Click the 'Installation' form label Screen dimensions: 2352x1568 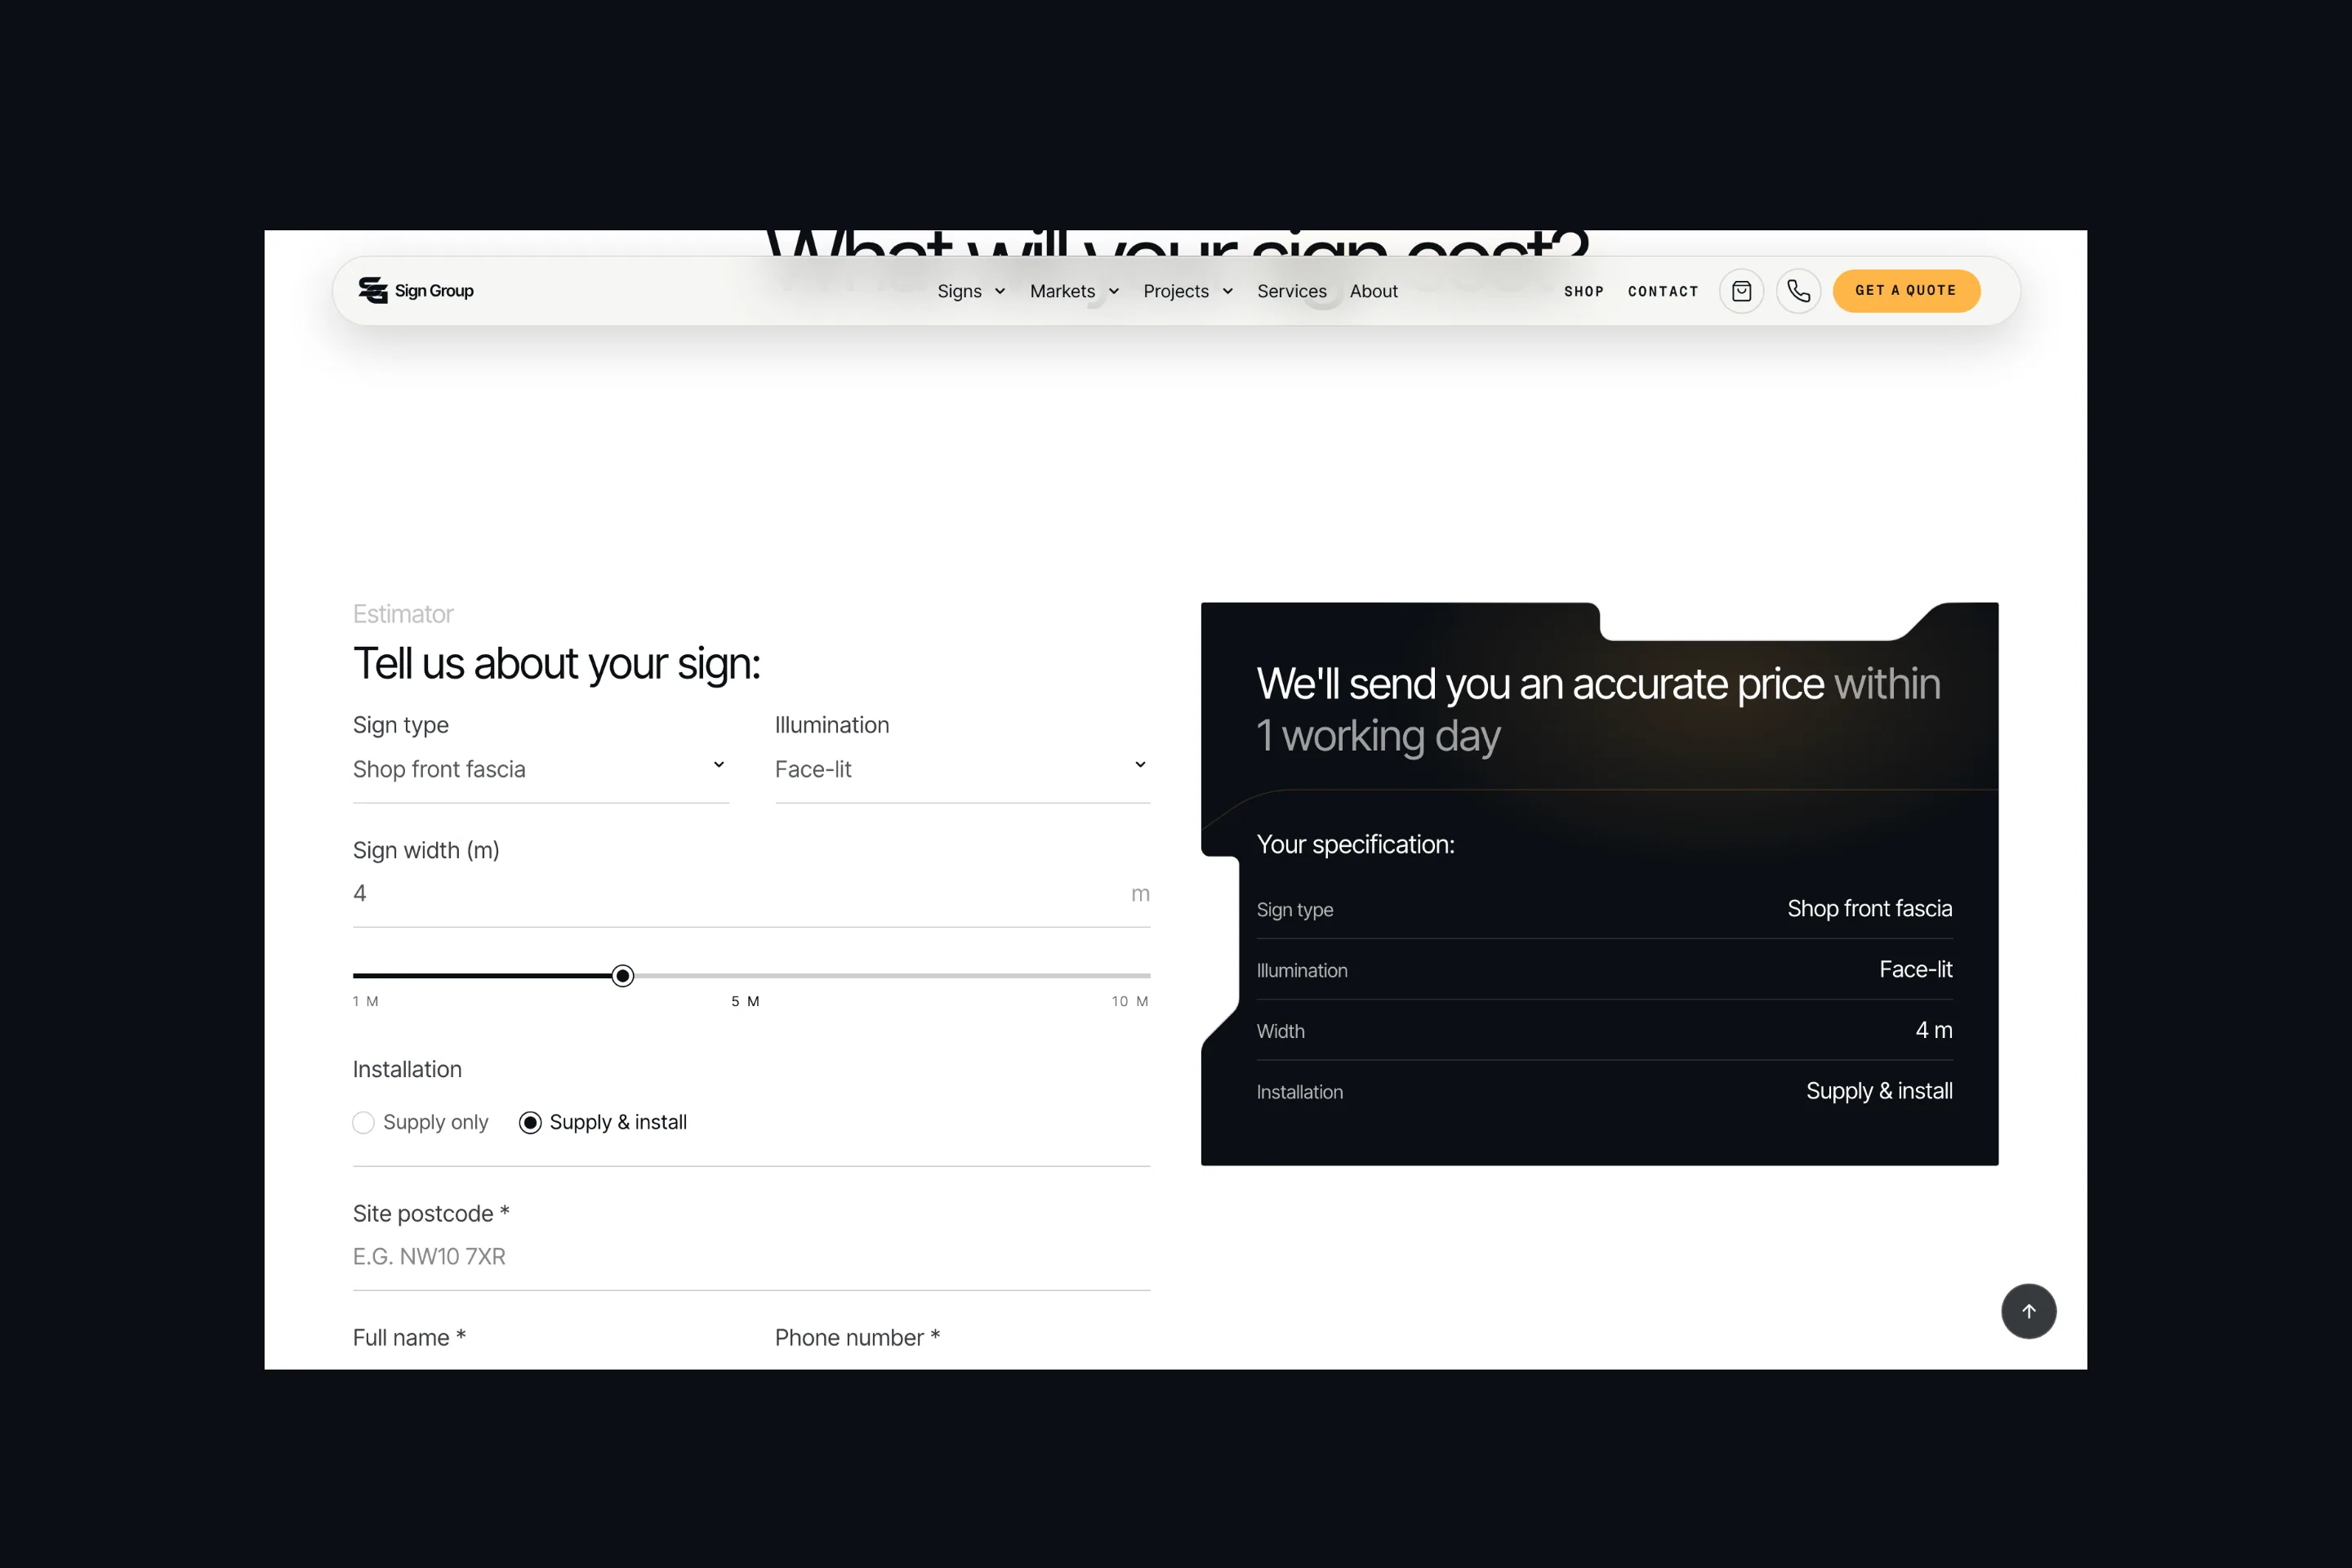click(x=407, y=1069)
